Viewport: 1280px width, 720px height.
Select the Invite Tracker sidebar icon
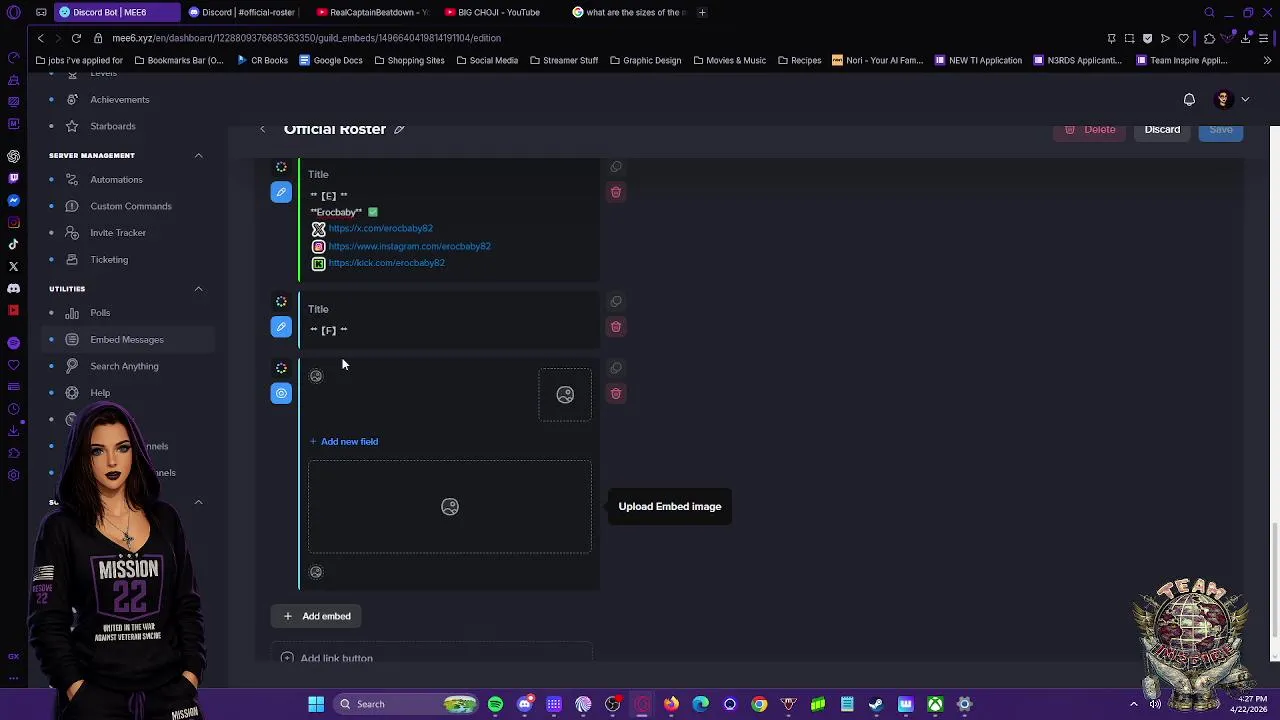click(x=72, y=232)
